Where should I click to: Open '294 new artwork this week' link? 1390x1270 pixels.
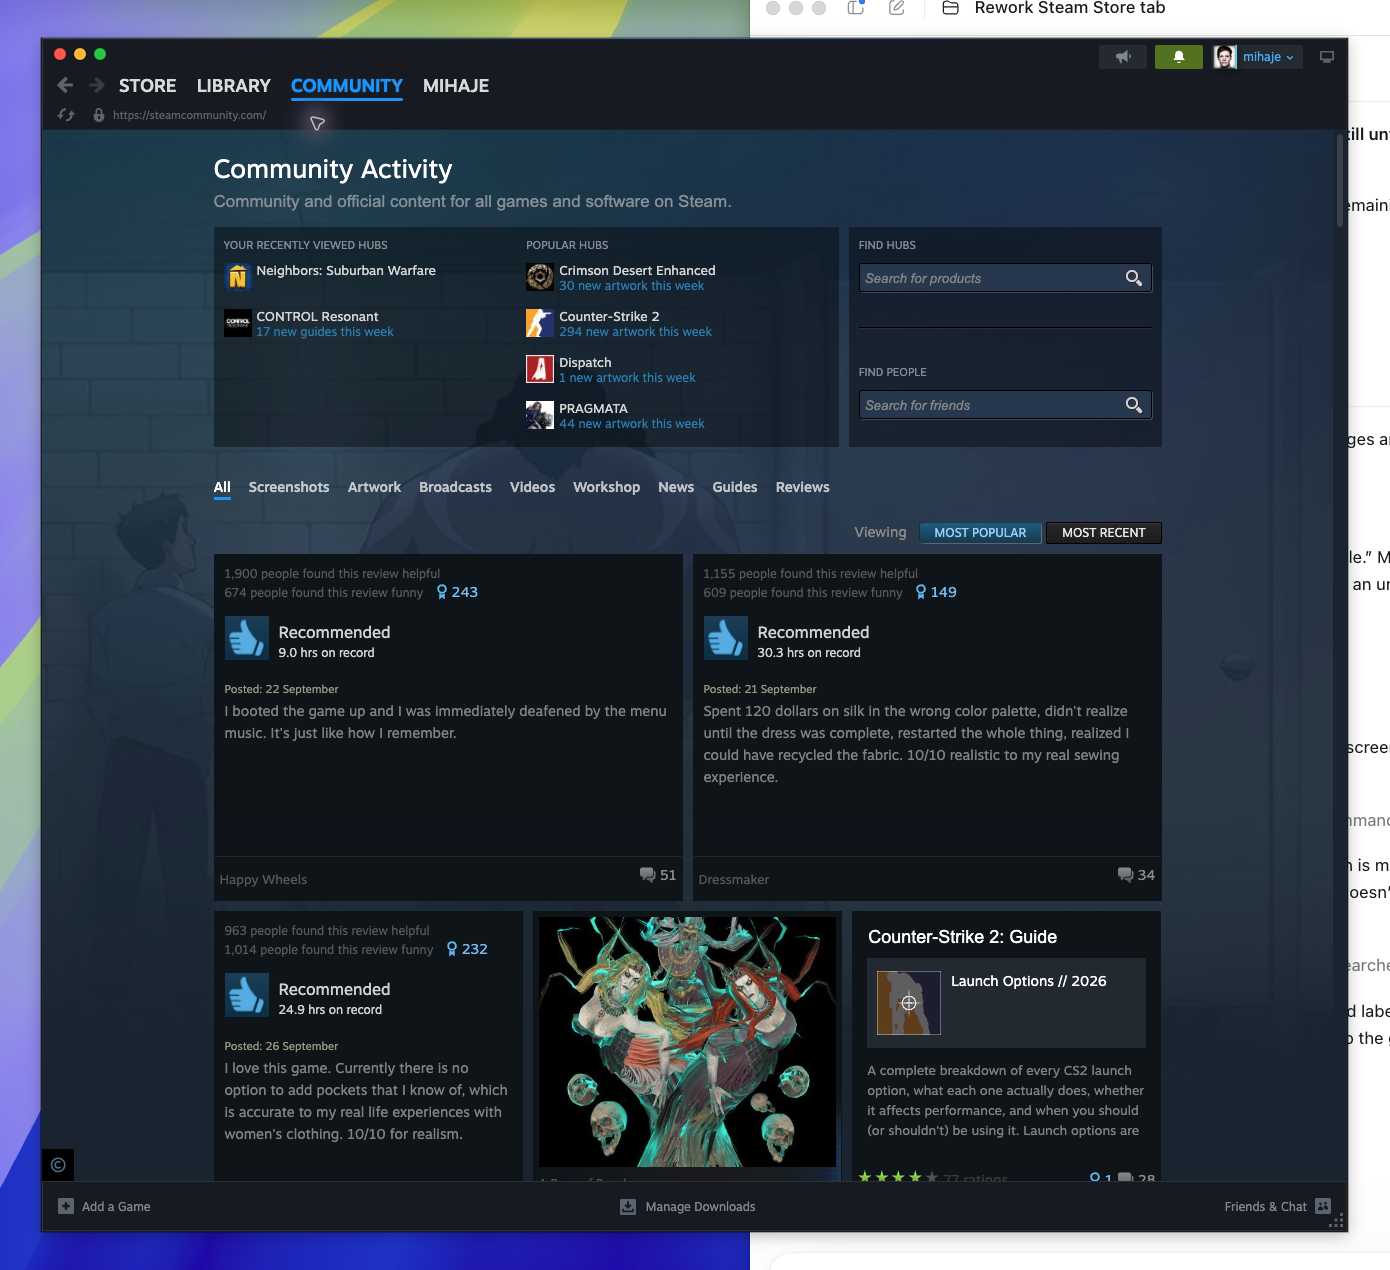(x=636, y=332)
